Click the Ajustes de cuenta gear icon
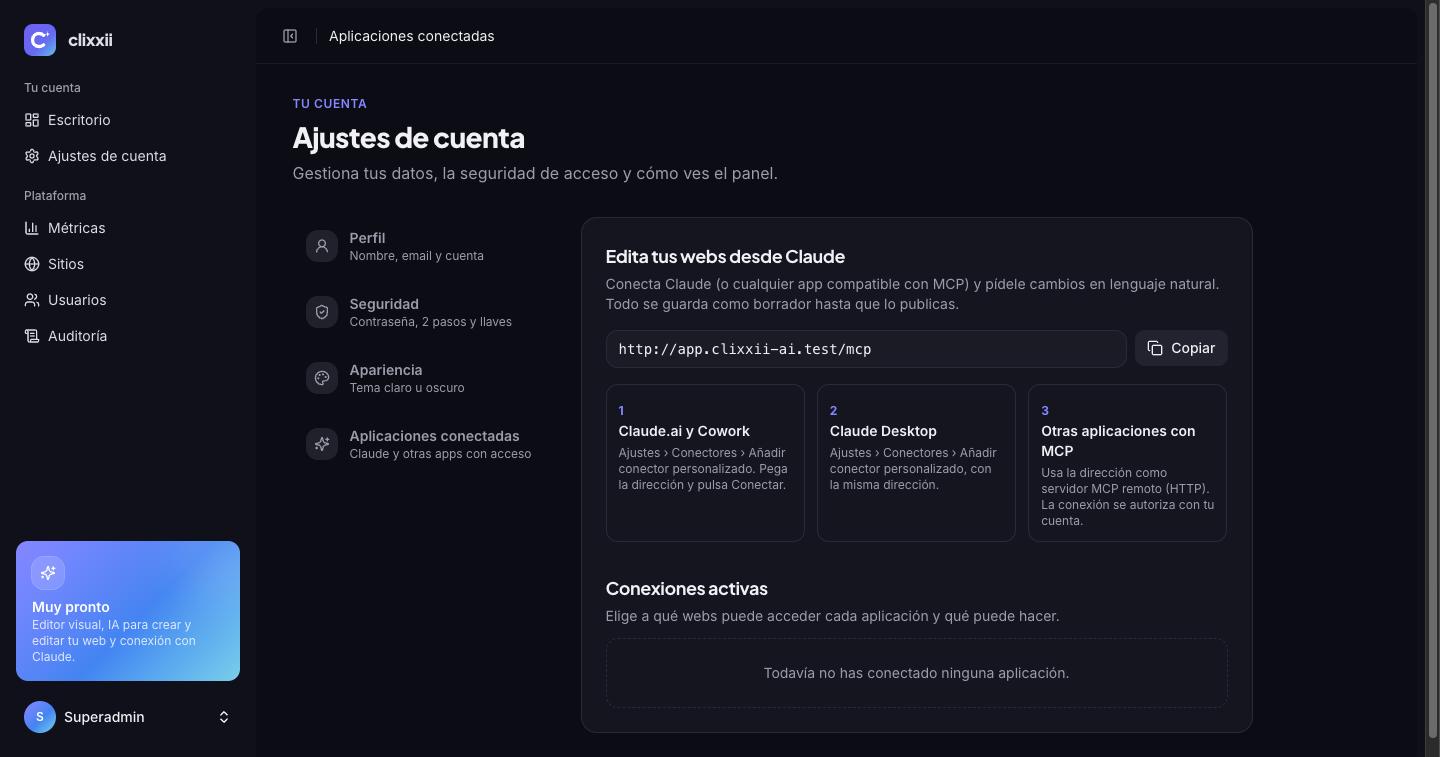Image resolution: width=1440 pixels, height=757 pixels. (32, 156)
